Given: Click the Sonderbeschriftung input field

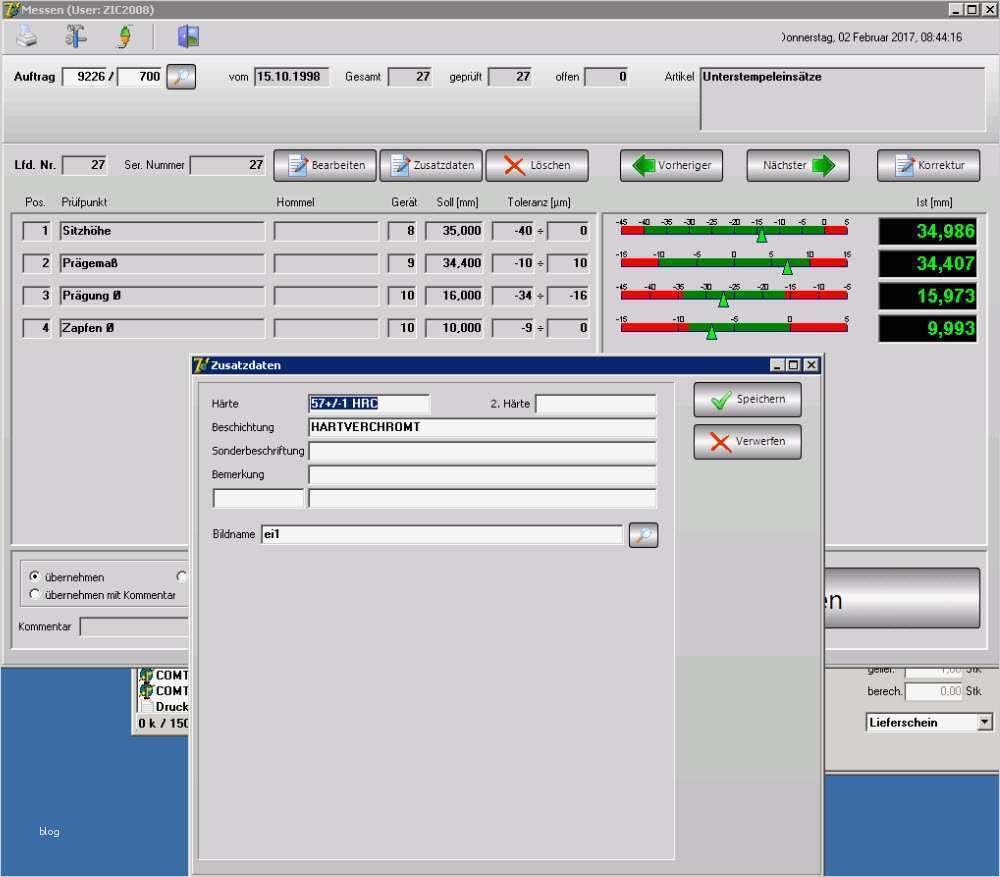Looking at the screenshot, I should [482, 451].
